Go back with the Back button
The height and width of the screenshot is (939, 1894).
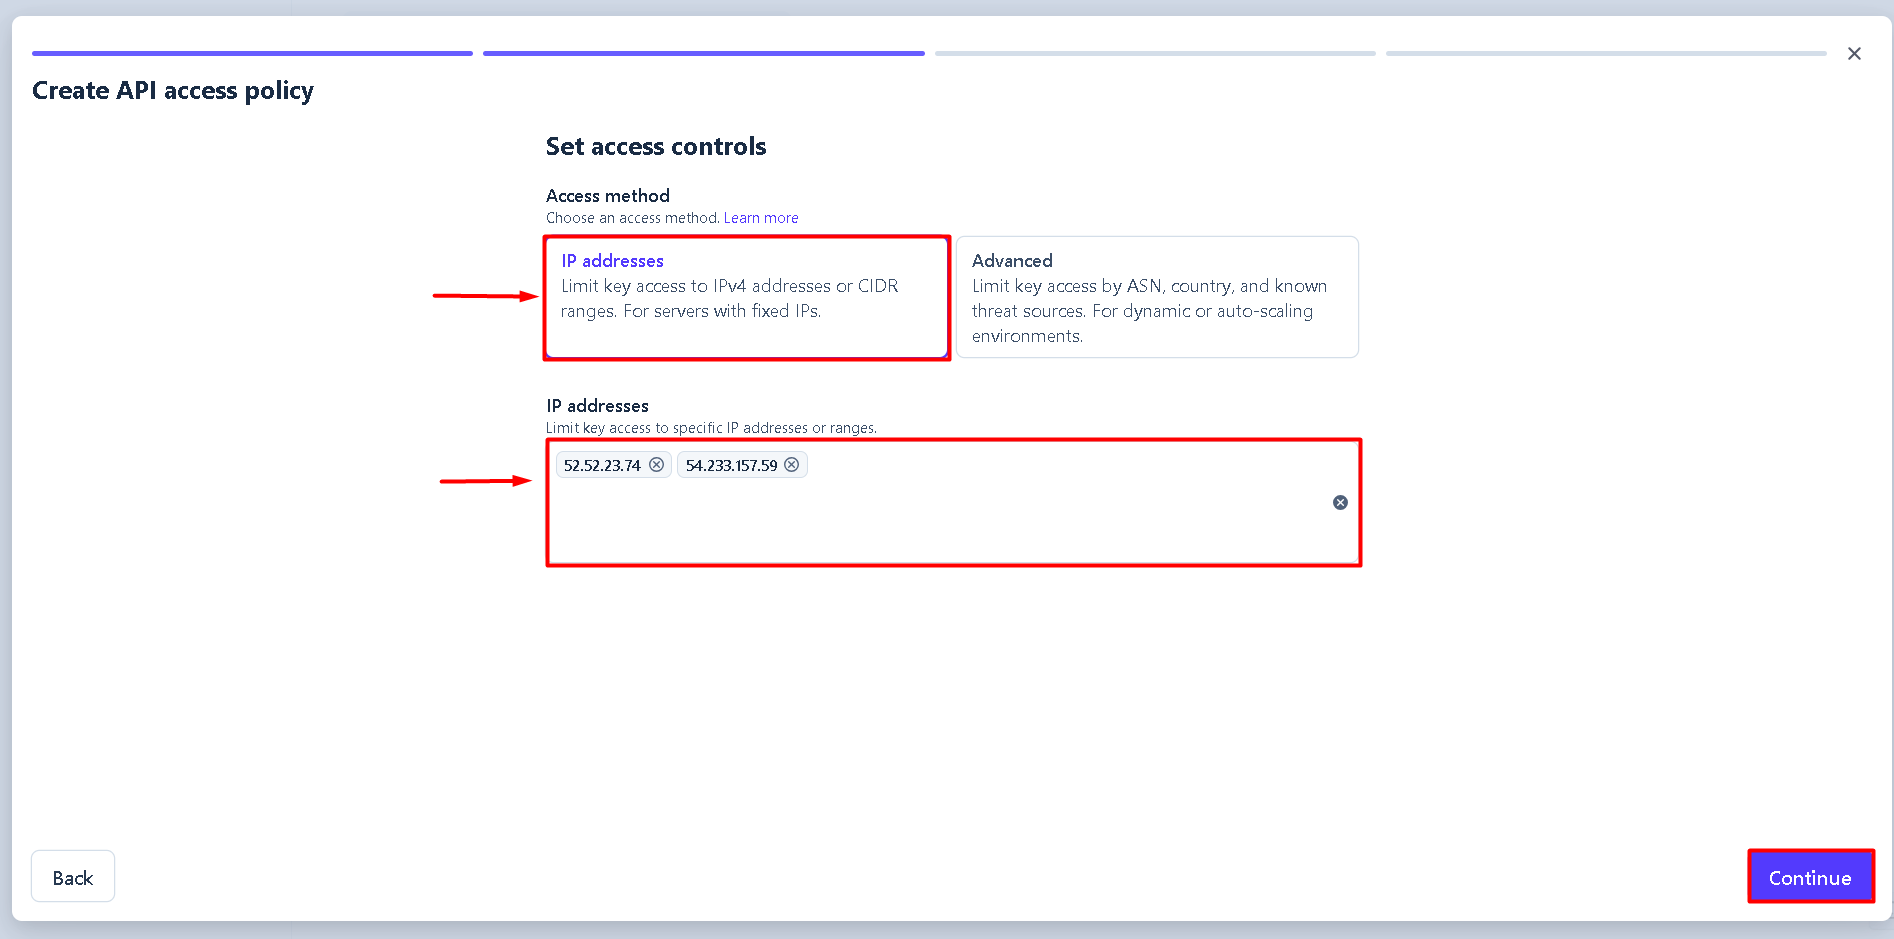(x=73, y=877)
